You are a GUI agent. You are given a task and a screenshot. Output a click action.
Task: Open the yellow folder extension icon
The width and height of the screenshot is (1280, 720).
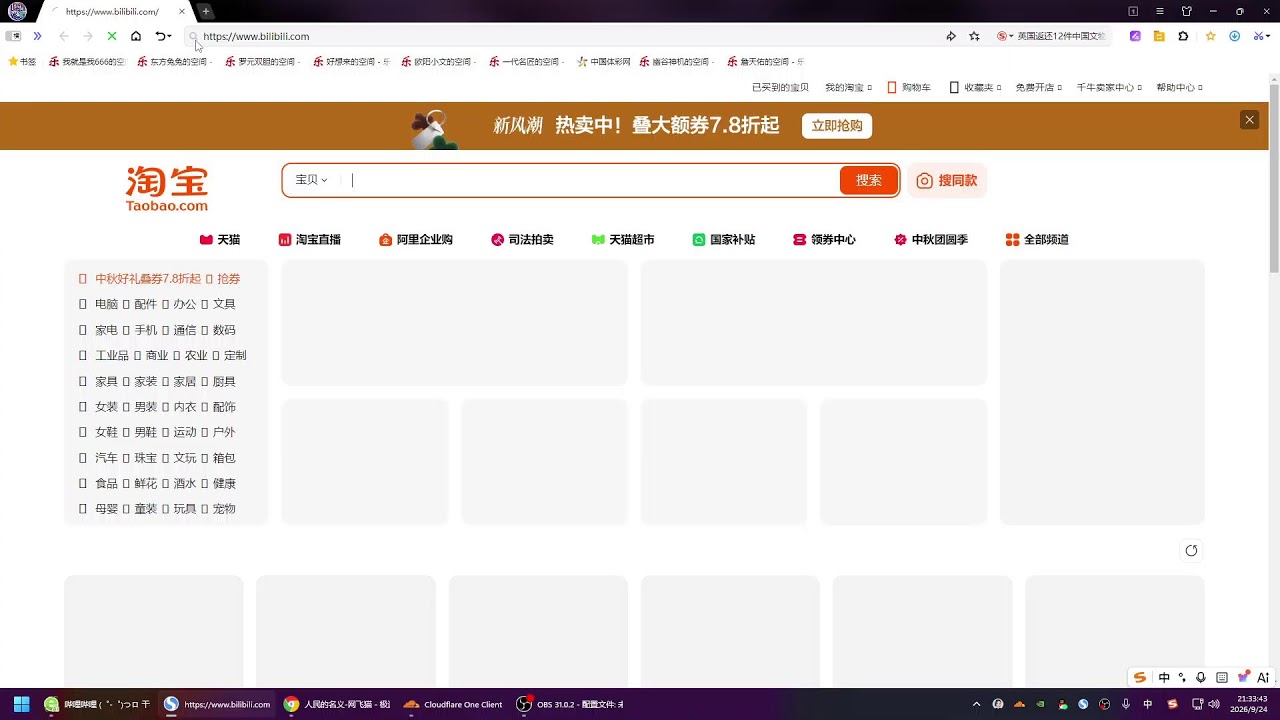point(1159,36)
